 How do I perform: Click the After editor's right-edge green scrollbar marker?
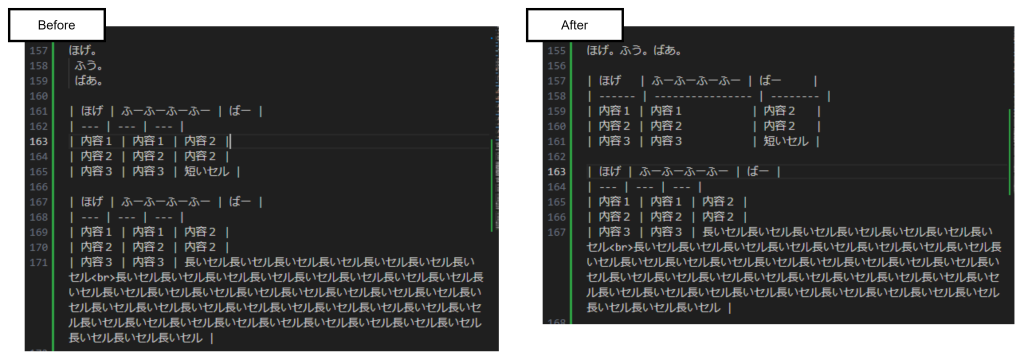[x=1010, y=154]
